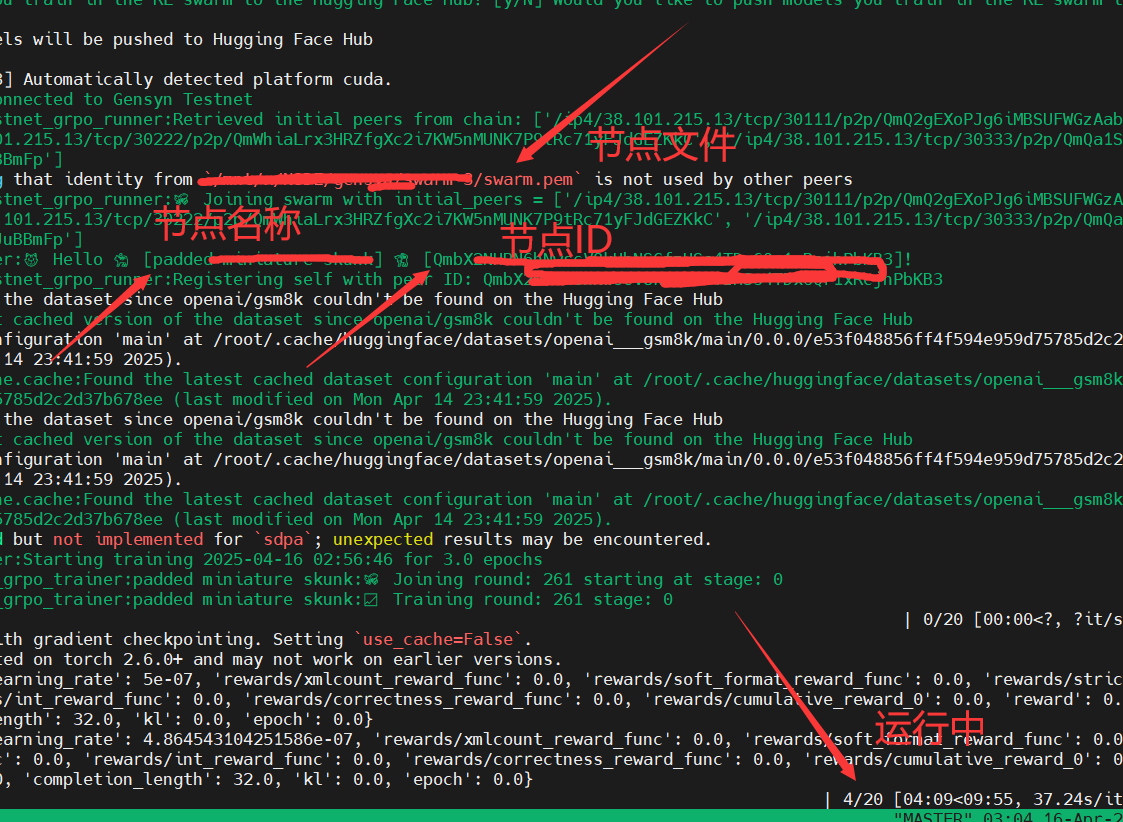Viewport: 1123px width, 822px height.
Task: Click the red "运行中" annotation label
Action: (x=930, y=727)
